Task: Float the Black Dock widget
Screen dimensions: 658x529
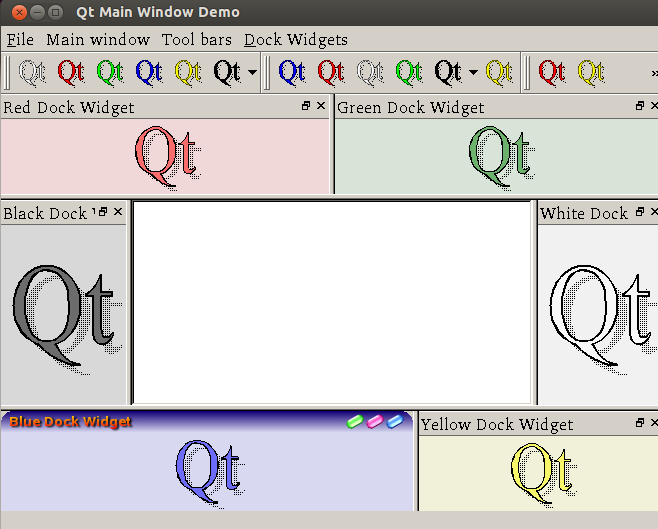Action: pyautogui.click(x=103, y=212)
